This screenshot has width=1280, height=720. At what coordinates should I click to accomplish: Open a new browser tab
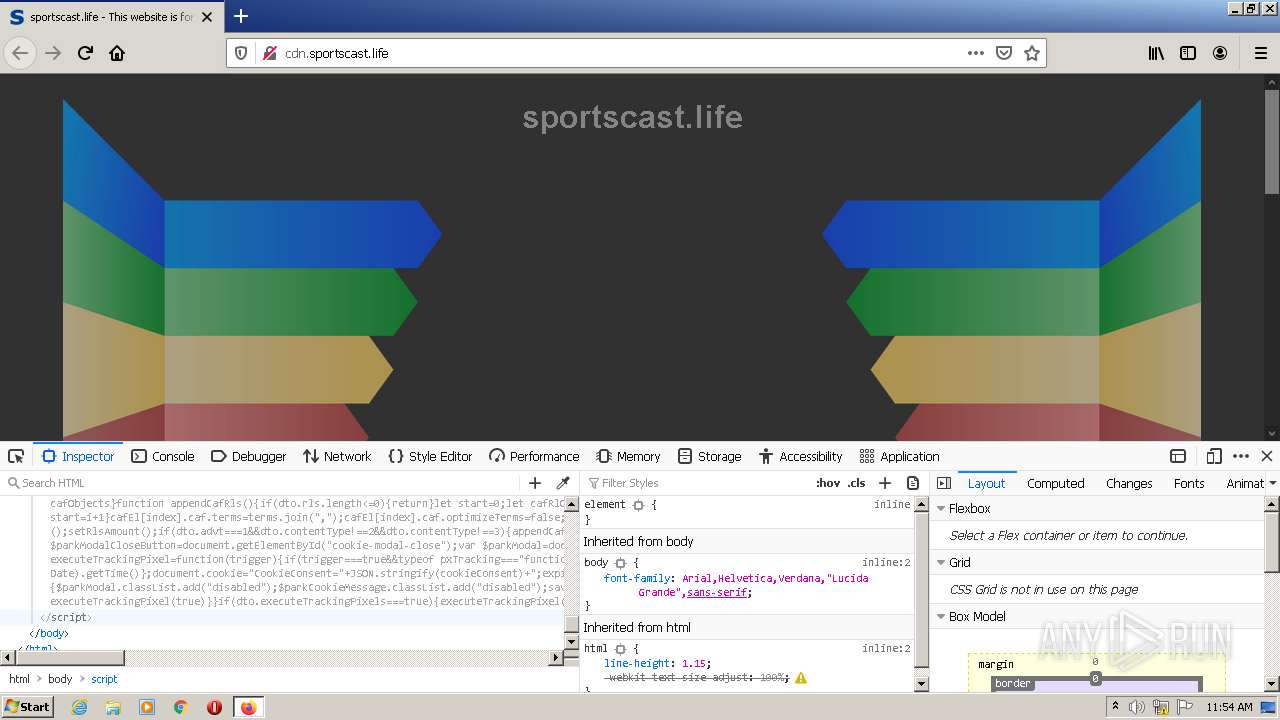tap(241, 16)
